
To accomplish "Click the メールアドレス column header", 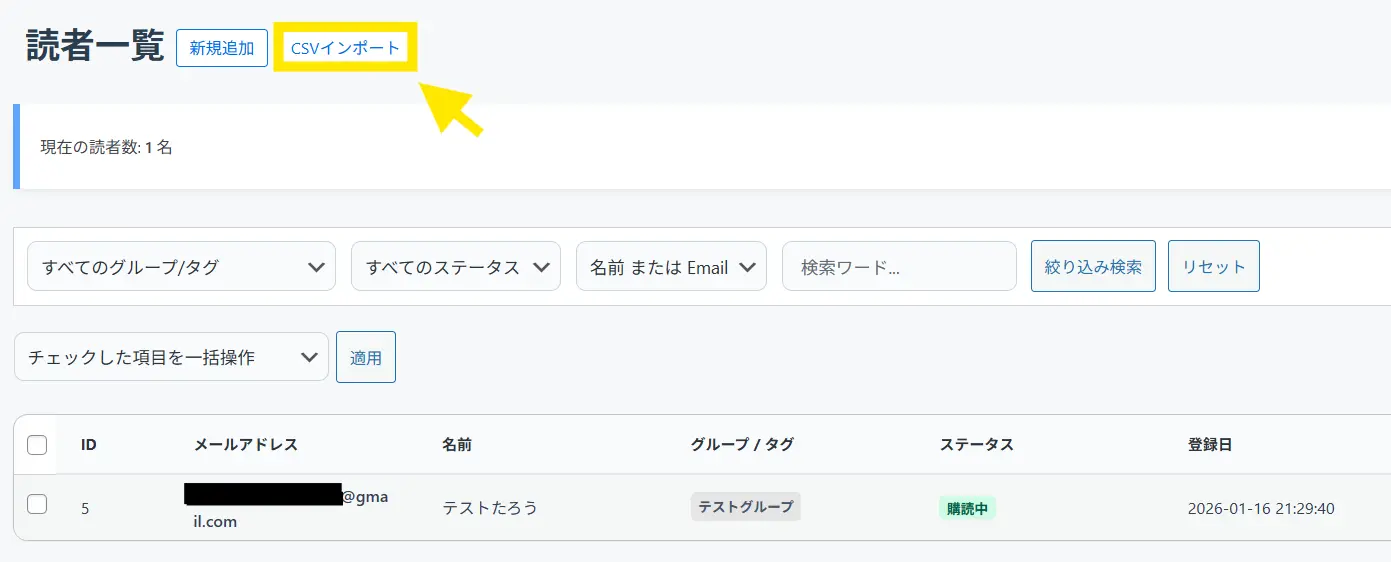I will click(x=245, y=445).
